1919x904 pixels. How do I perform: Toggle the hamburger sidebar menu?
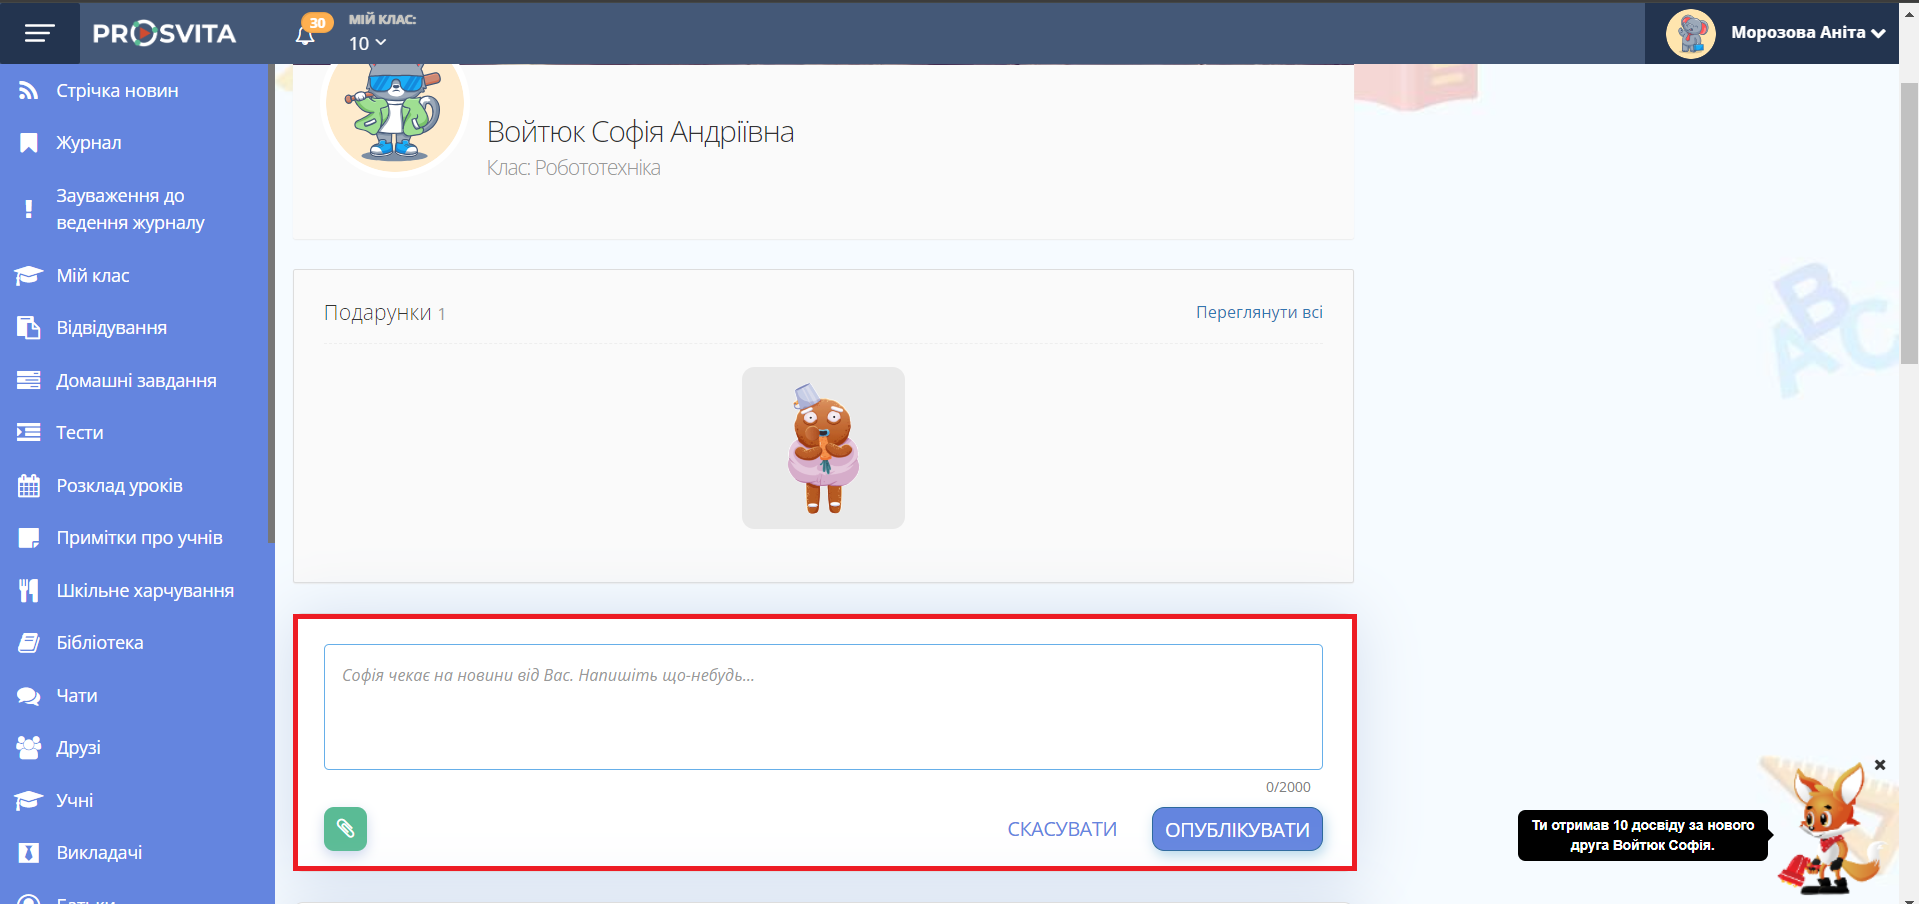(39, 33)
